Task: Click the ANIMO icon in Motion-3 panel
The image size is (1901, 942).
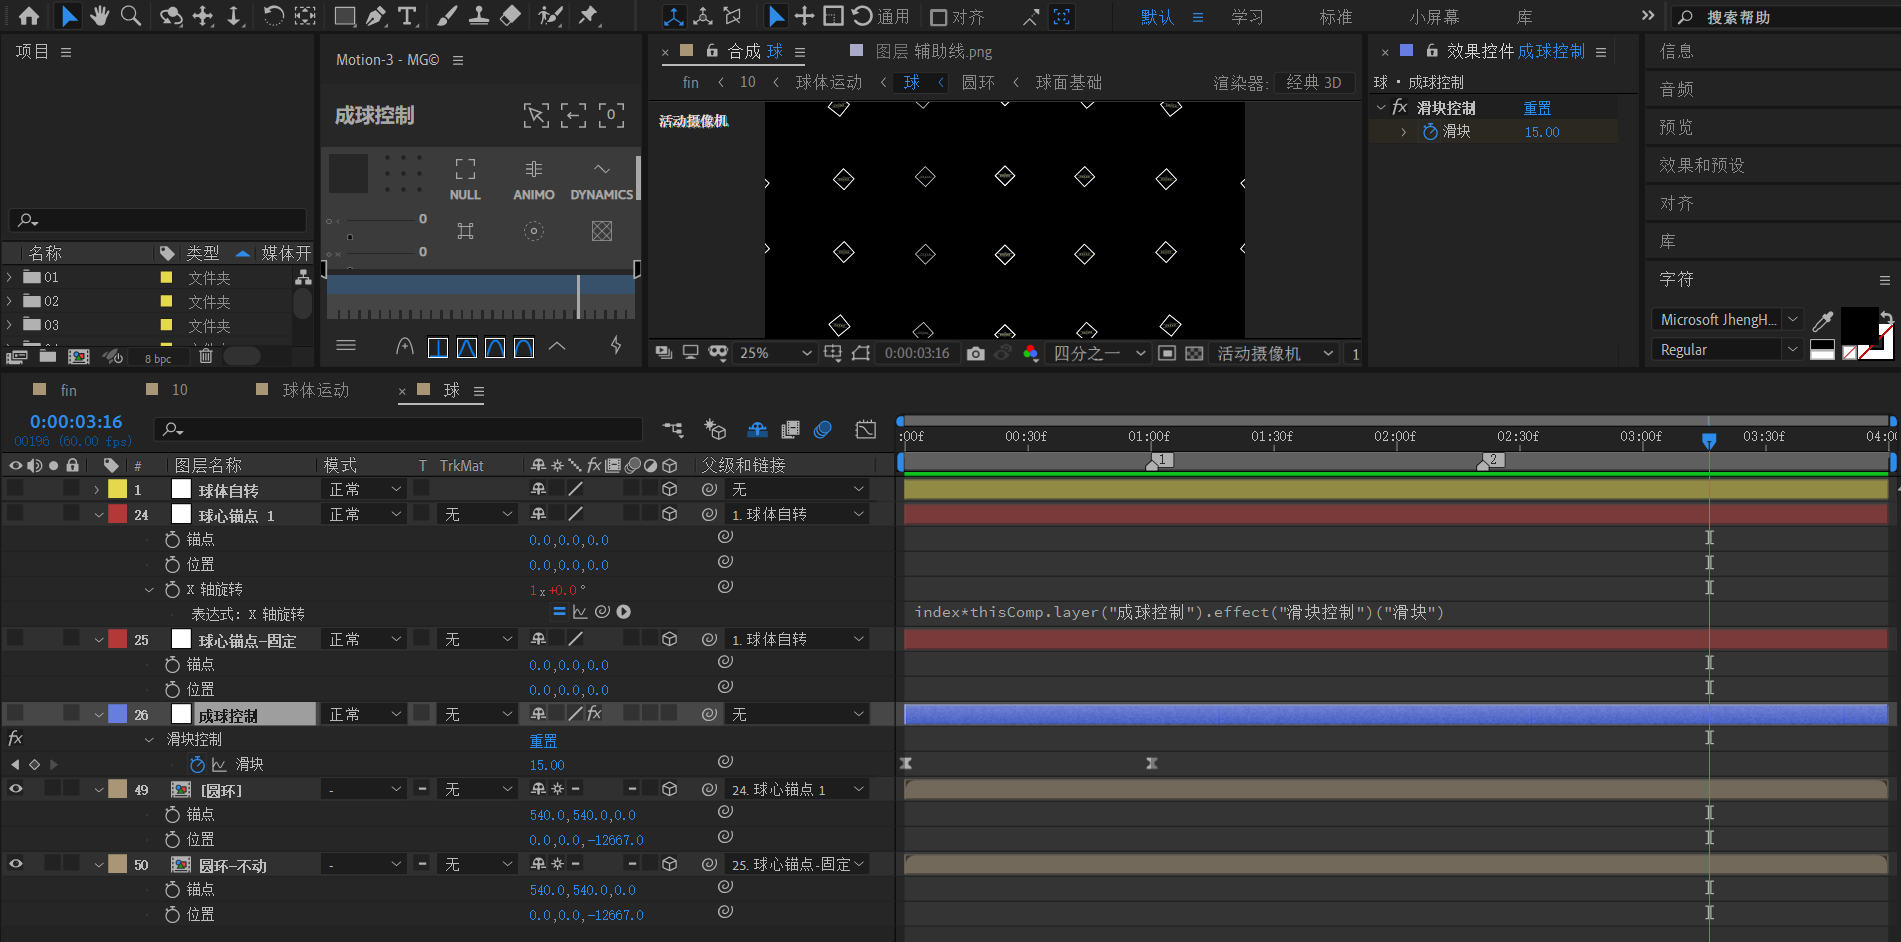Action: pyautogui.click(x=534, y=180)
